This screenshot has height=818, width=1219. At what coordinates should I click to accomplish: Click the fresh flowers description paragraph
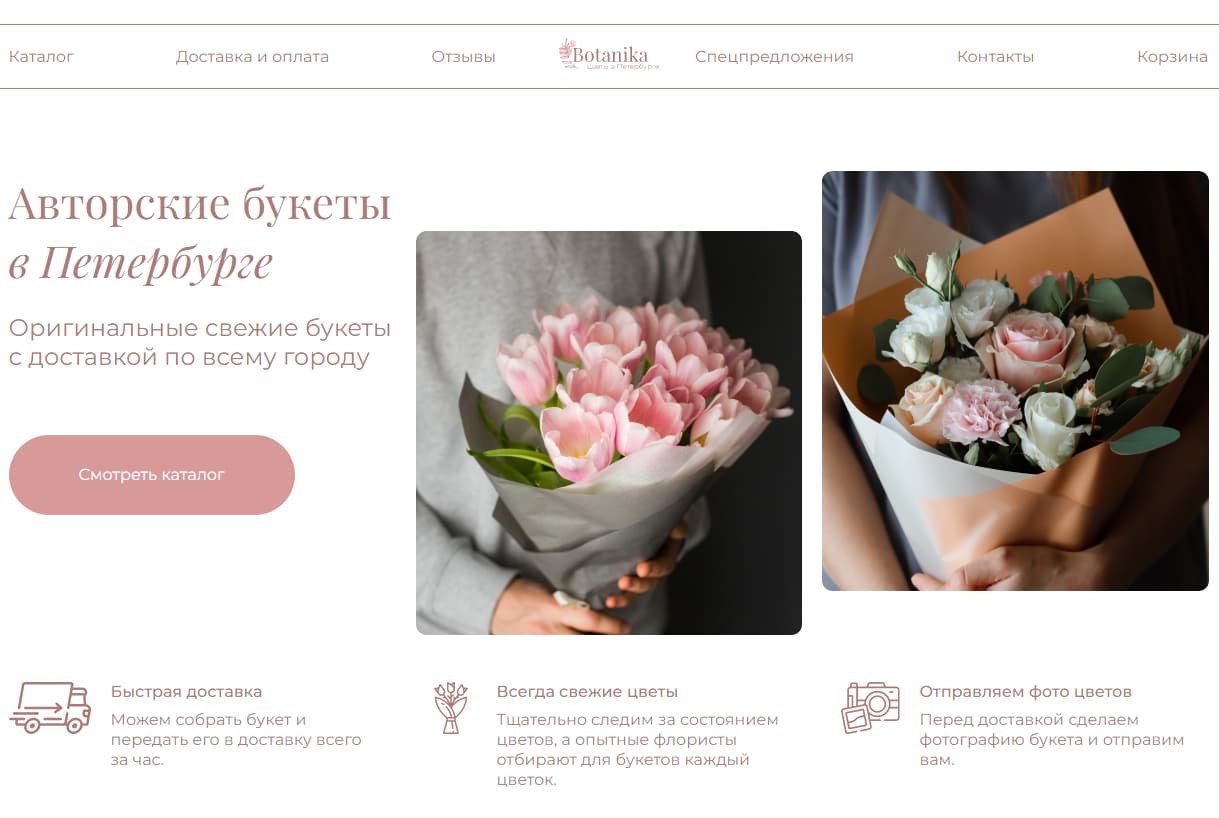pos(637,750)
